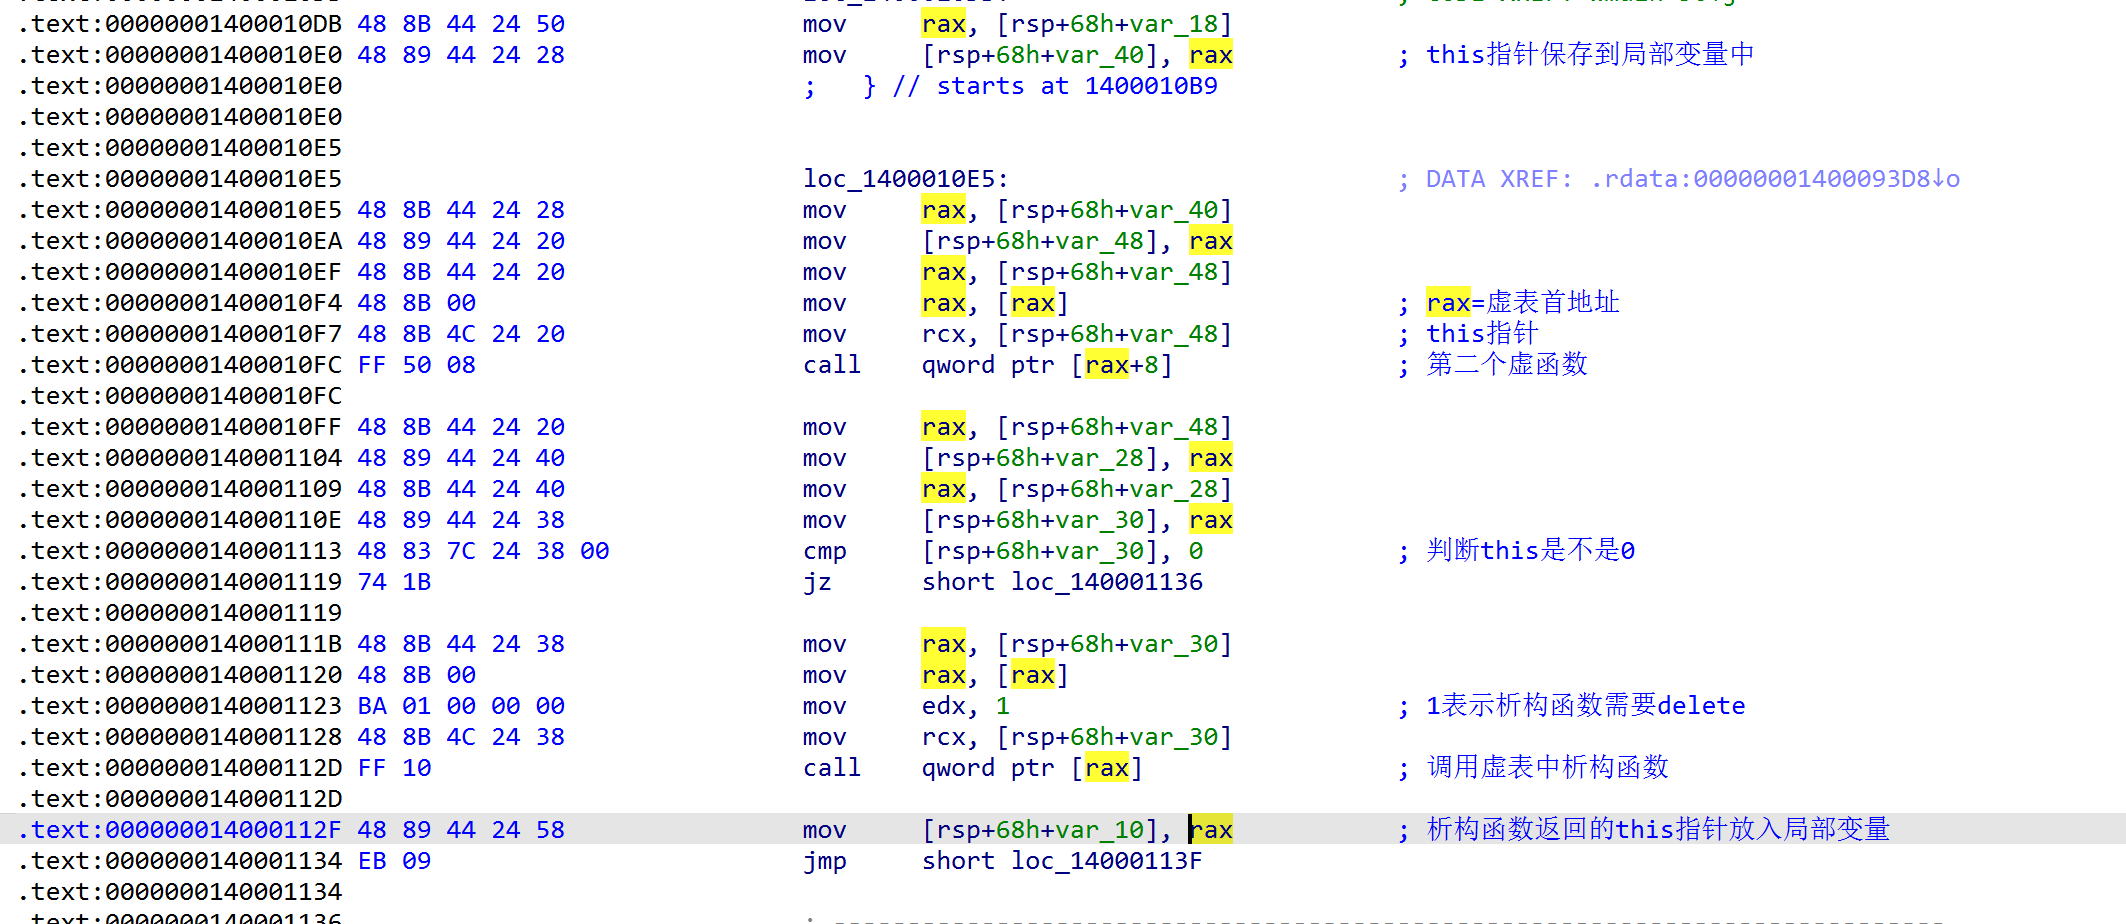Click operand [rsp+68h+var_28], rax at 140001104
Screen dimensions: 2126x924
(1077, 457)
